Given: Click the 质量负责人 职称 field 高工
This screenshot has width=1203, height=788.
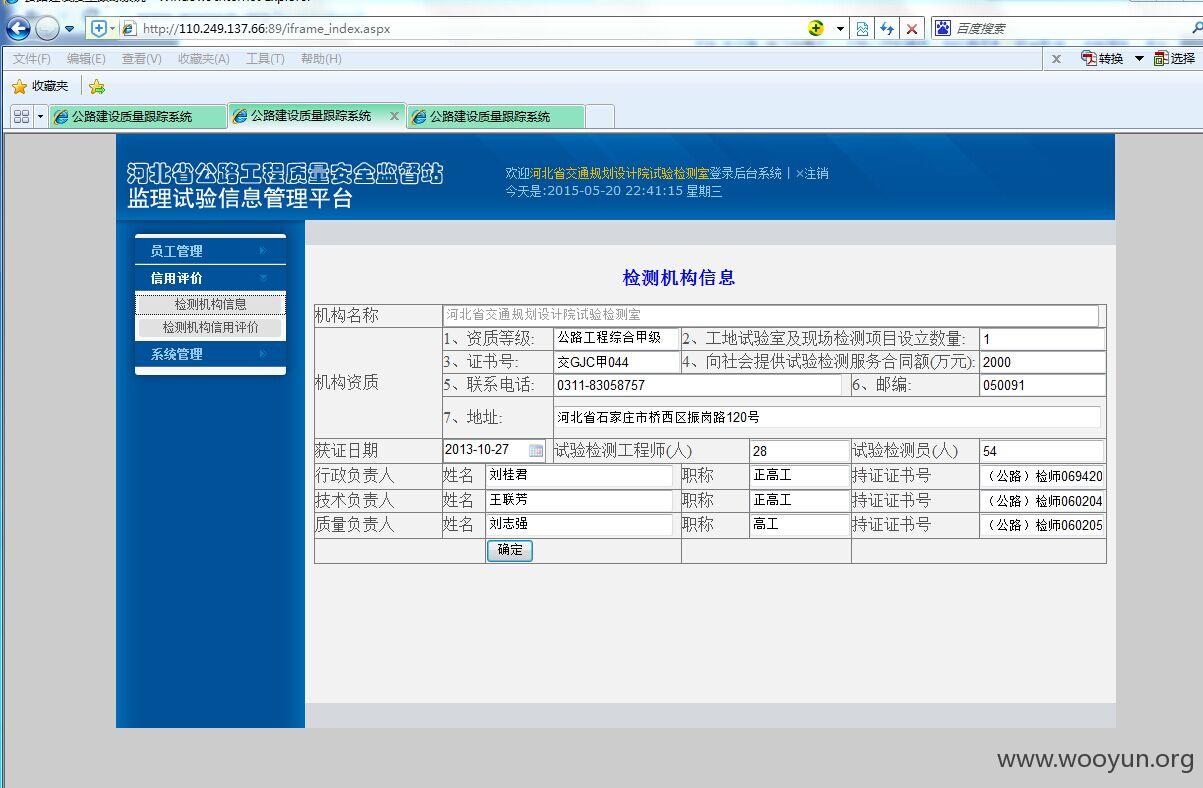Looking at the screenshot, I should click(x=799, y=525).
